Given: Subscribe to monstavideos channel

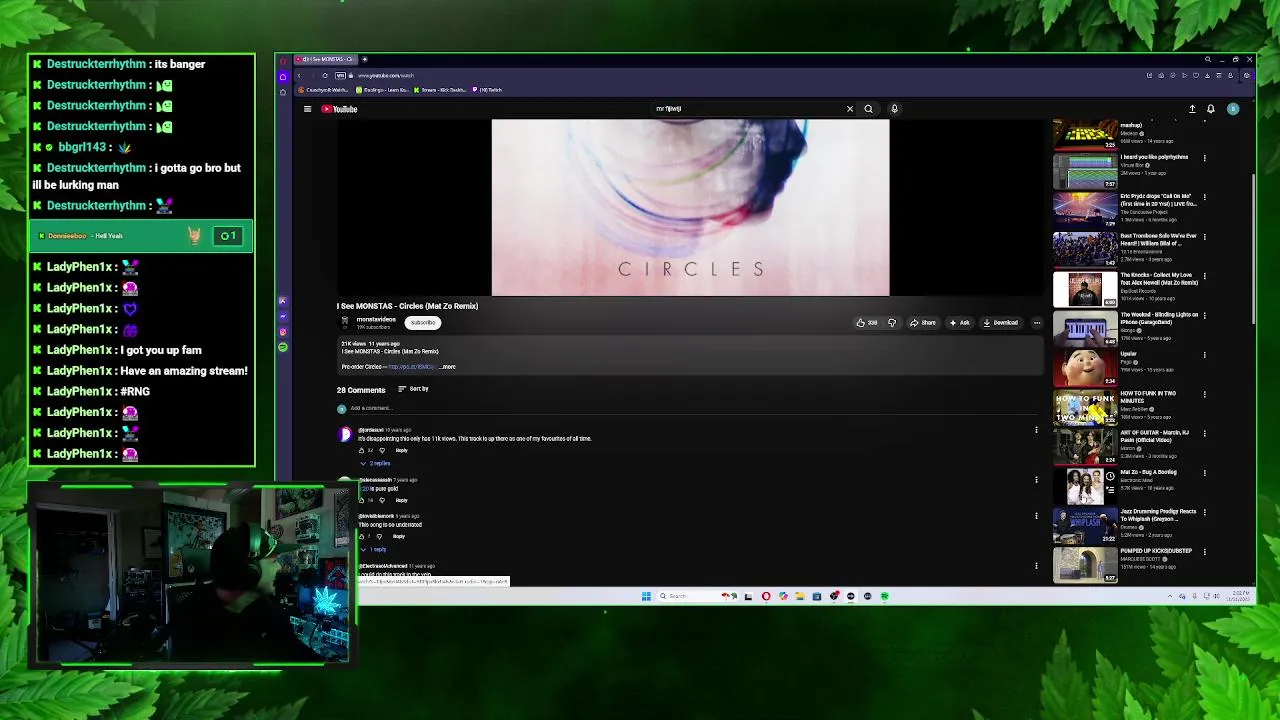Looking at the screenshot, I should pos(423,322).
